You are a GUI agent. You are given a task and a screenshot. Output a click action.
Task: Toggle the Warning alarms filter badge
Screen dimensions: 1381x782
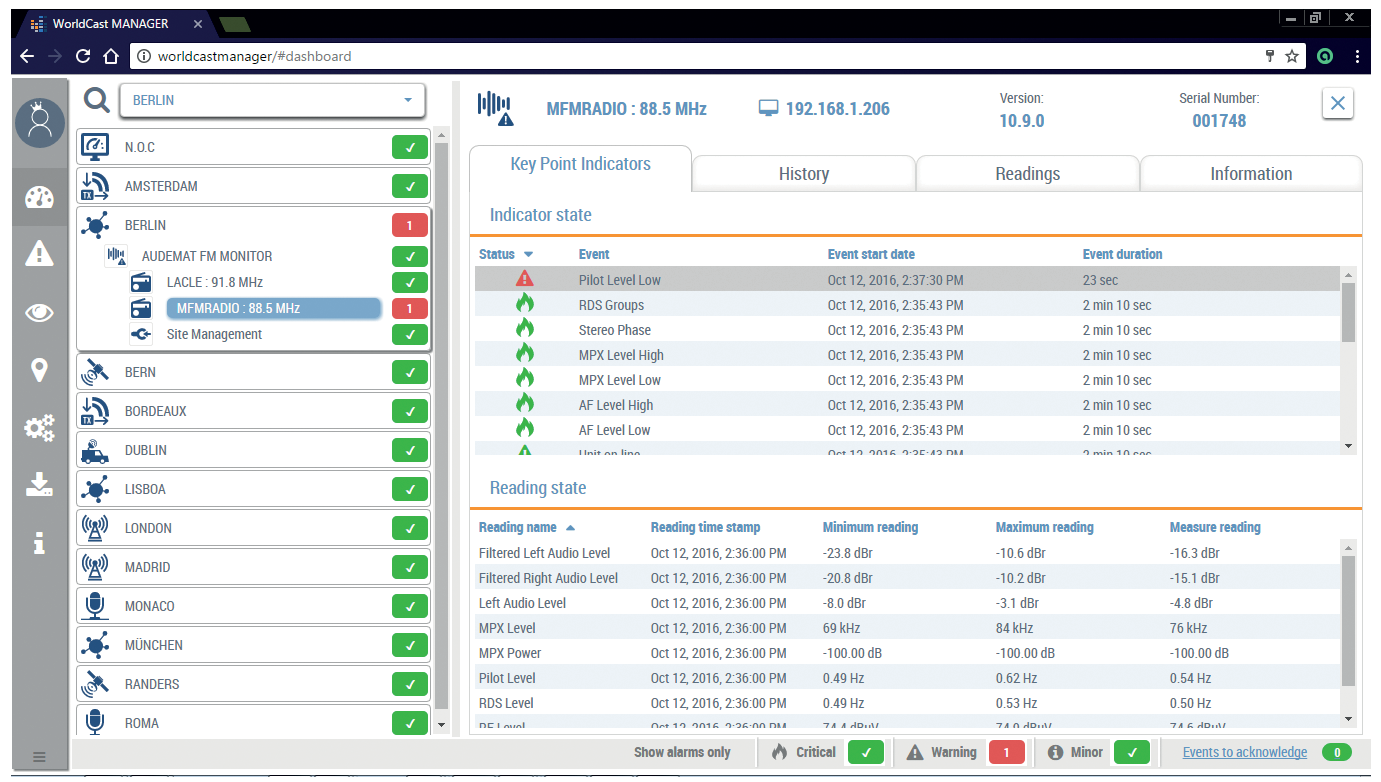coord(1006,752)
